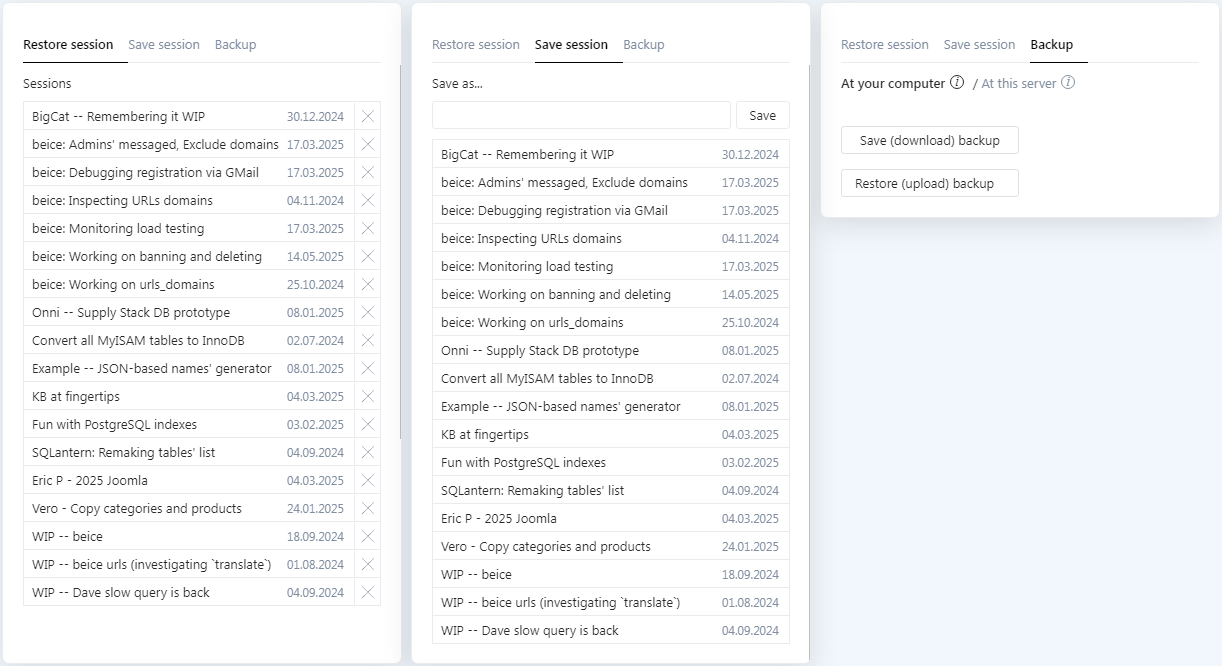
Task: Delete the 'Onni -- Supply Stack DB prototype' session
Action: coord(367,312)
